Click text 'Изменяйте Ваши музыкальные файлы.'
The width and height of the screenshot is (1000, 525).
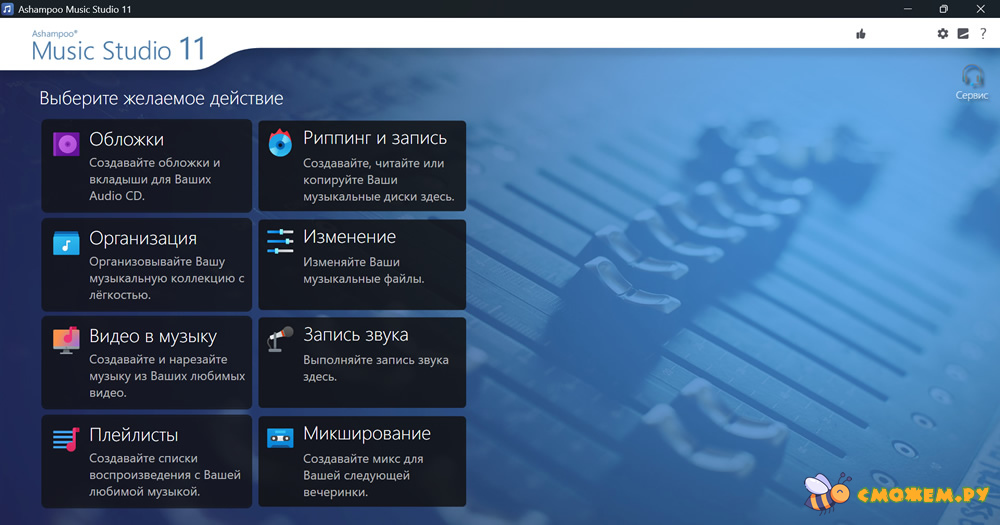364,270
